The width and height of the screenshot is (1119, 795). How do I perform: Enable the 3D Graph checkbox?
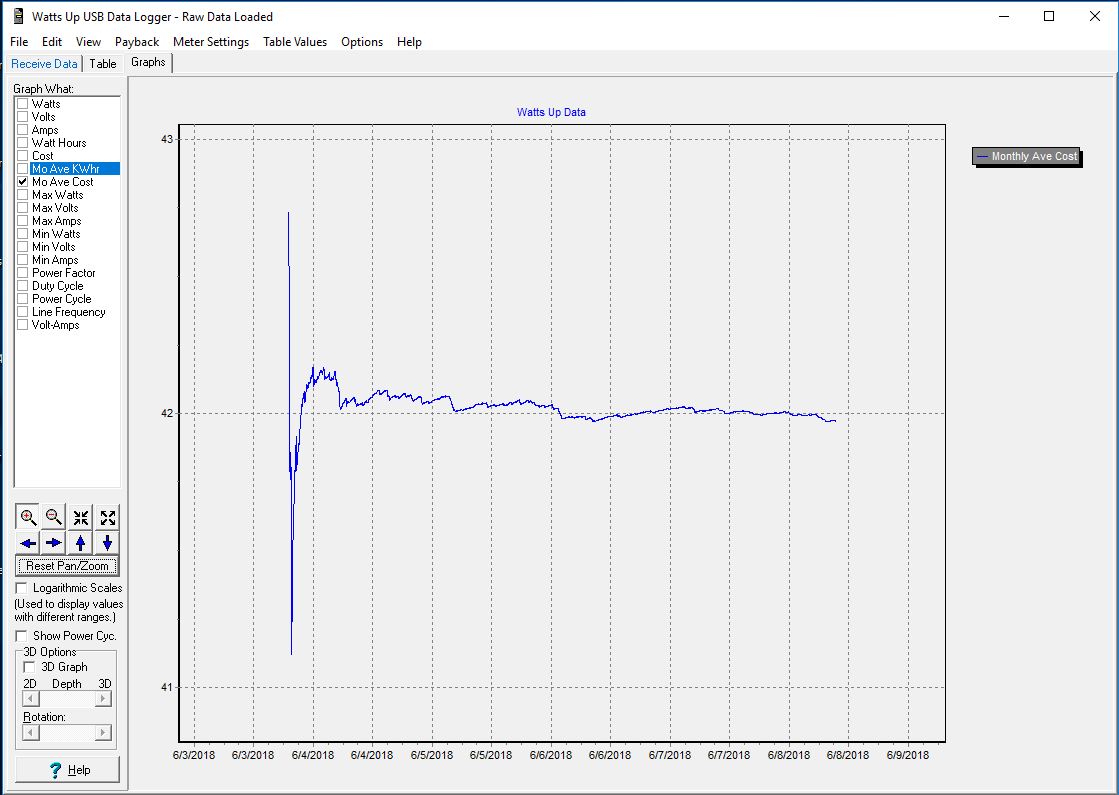pos(29,667)
